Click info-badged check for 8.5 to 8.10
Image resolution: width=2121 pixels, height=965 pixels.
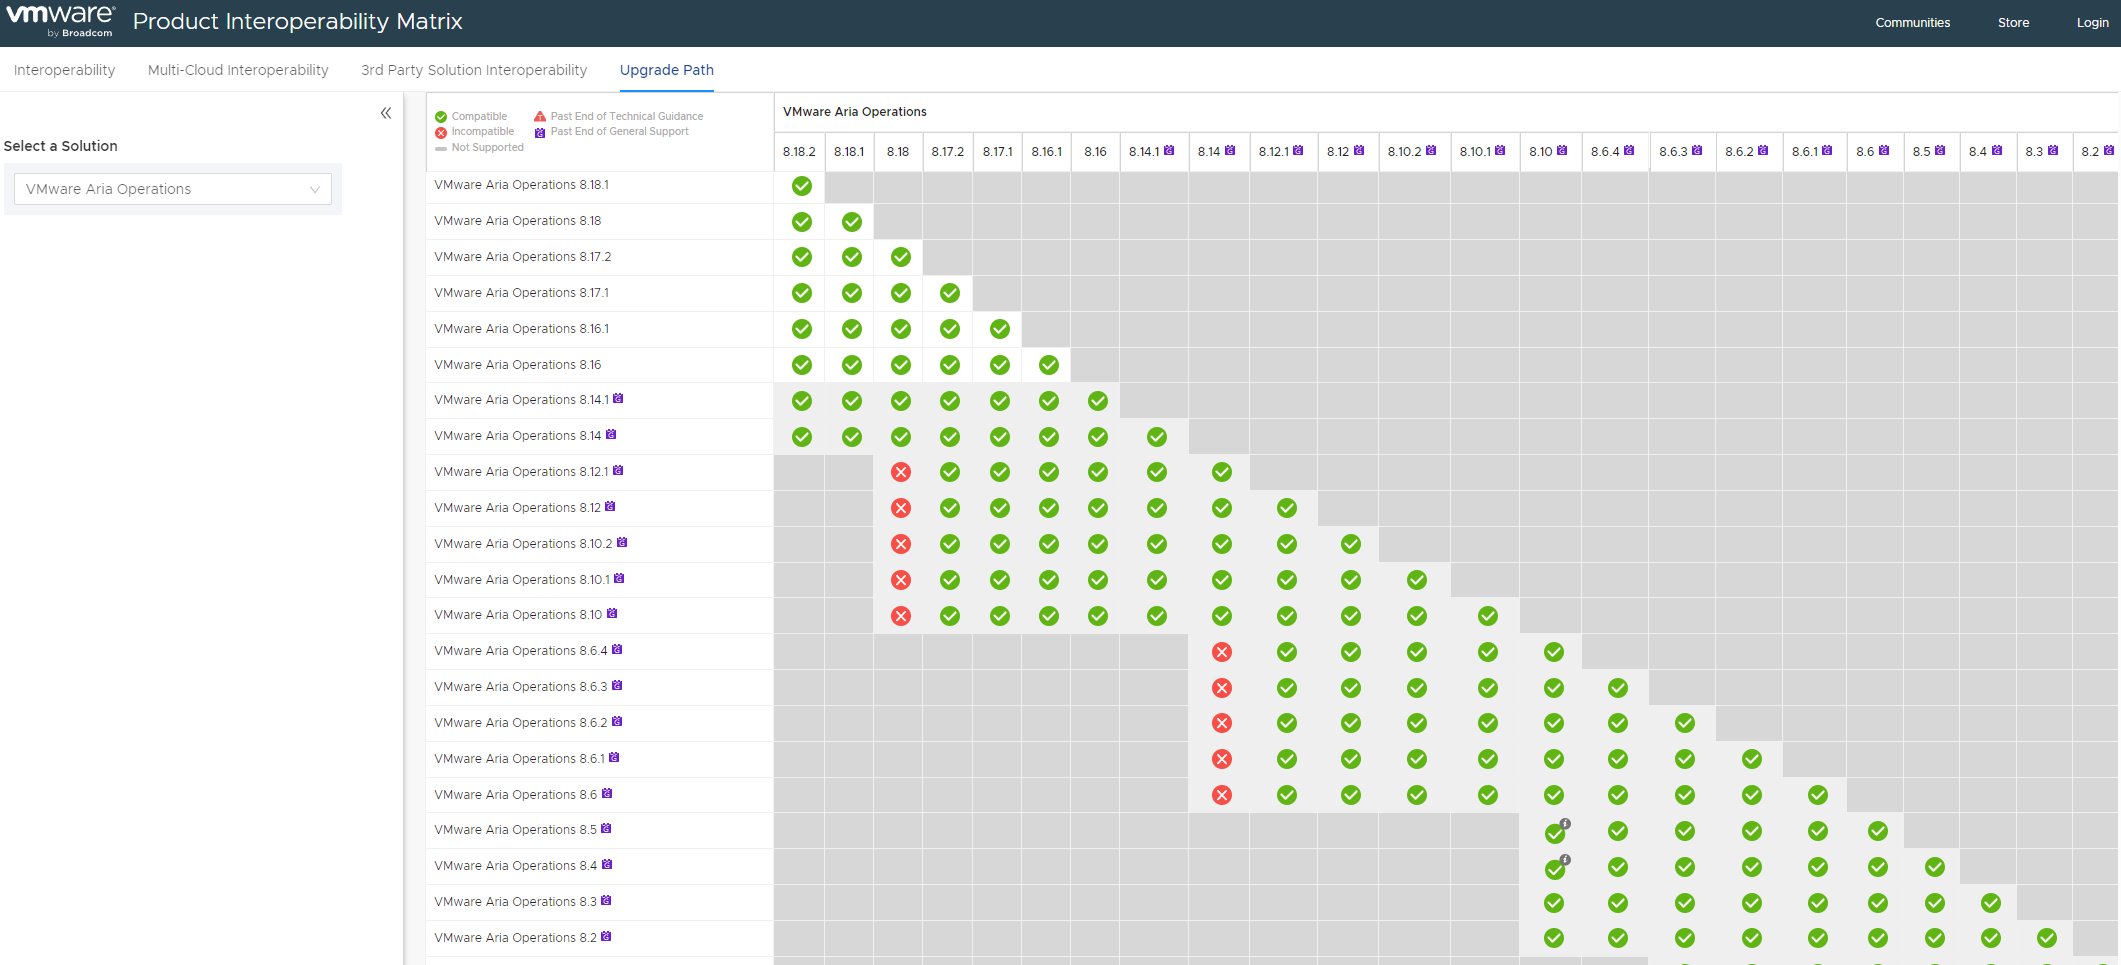pos(1556,832)
